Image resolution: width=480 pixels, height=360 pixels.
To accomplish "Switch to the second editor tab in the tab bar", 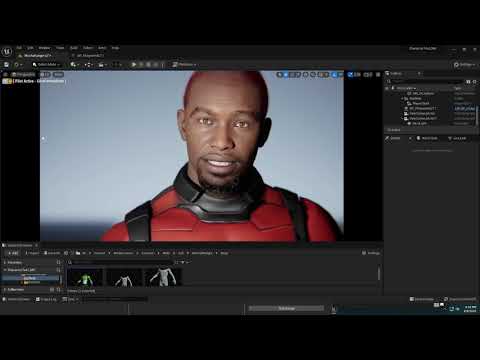I will coord(88,56).
